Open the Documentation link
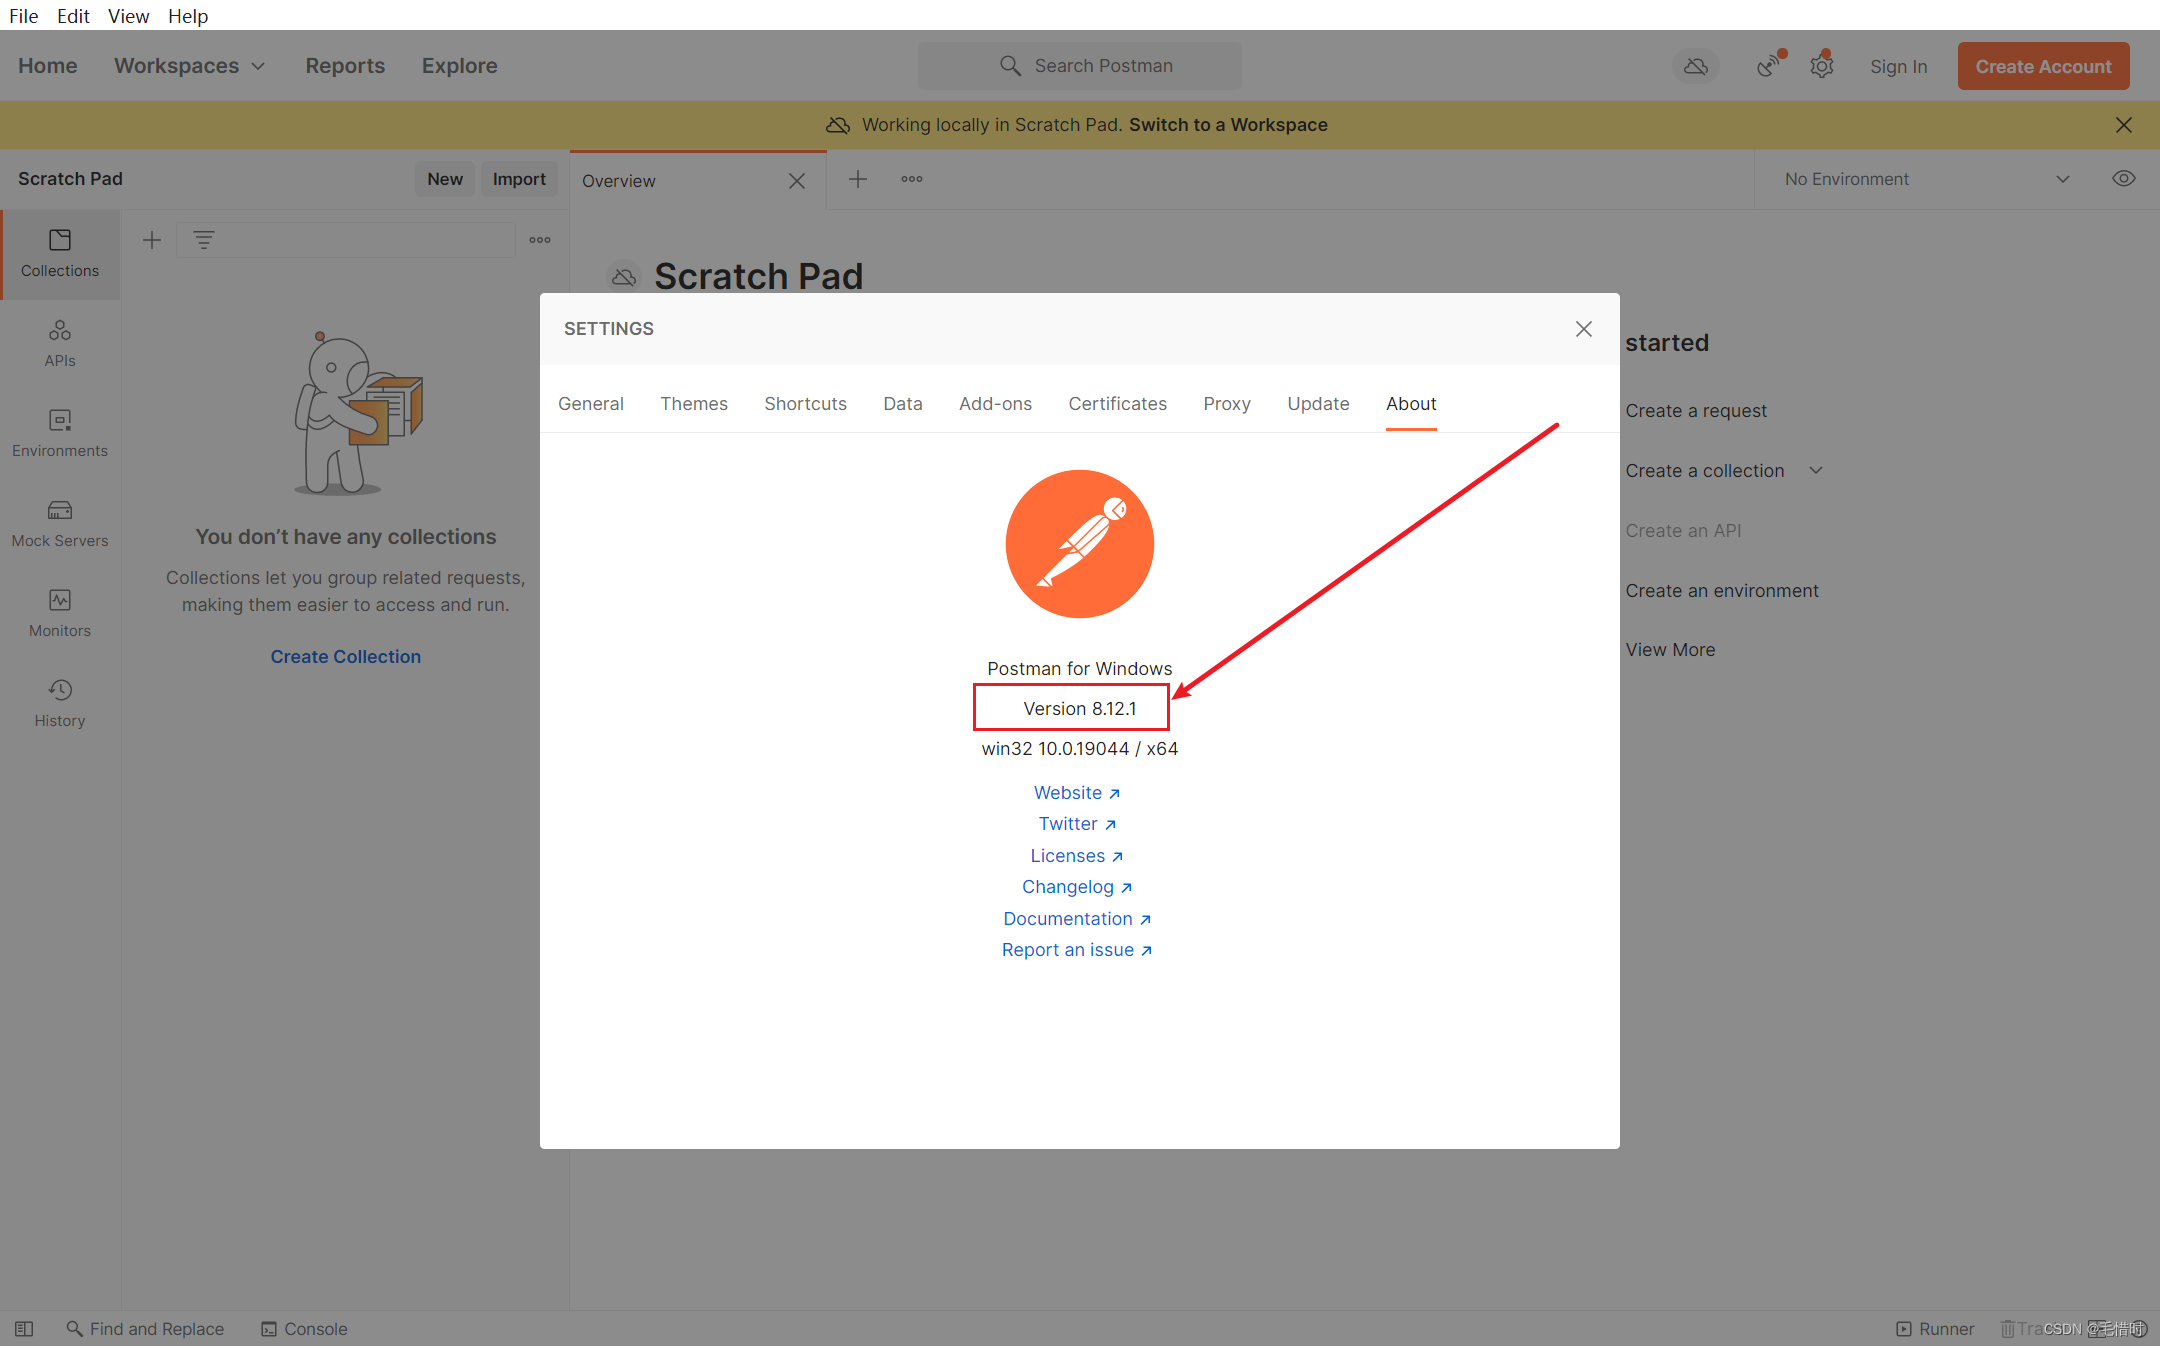The image size is (2160, 1346). coord(1077,919)
